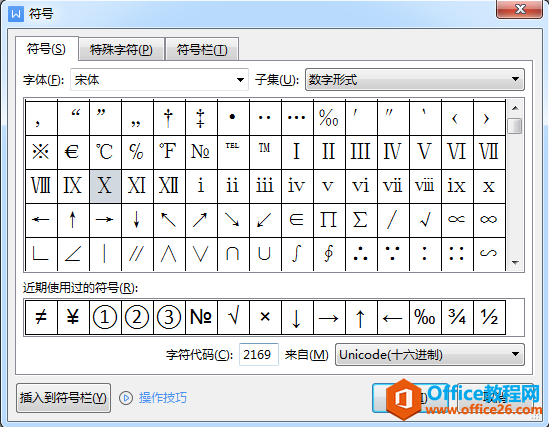Pick recently used yen ¥ symbol
This screenshot has width=549, height=427.
[x=73, y=317]
